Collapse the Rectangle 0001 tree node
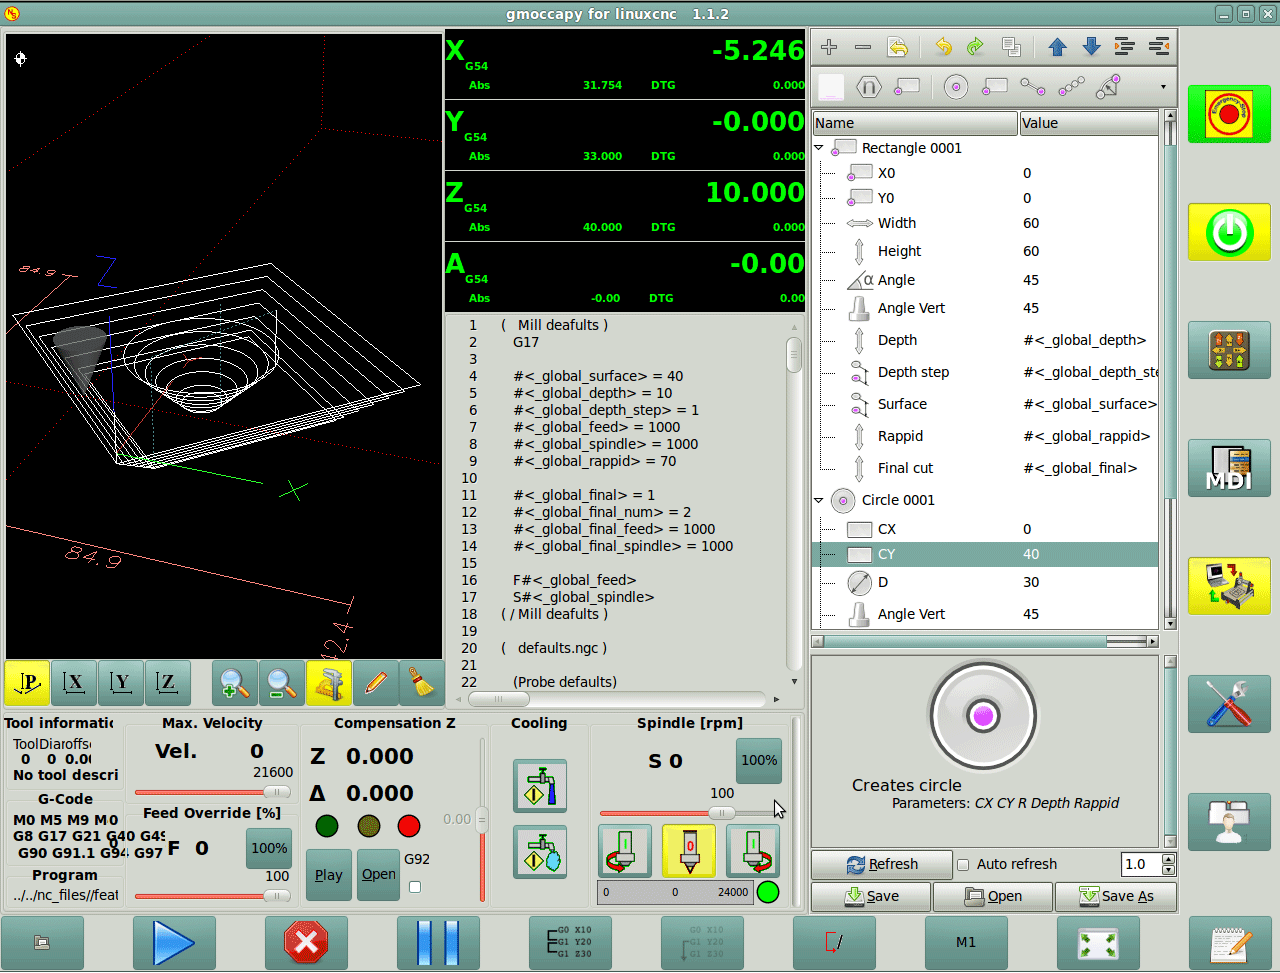This screenshot has height=973, width=1280. point(819,148)
